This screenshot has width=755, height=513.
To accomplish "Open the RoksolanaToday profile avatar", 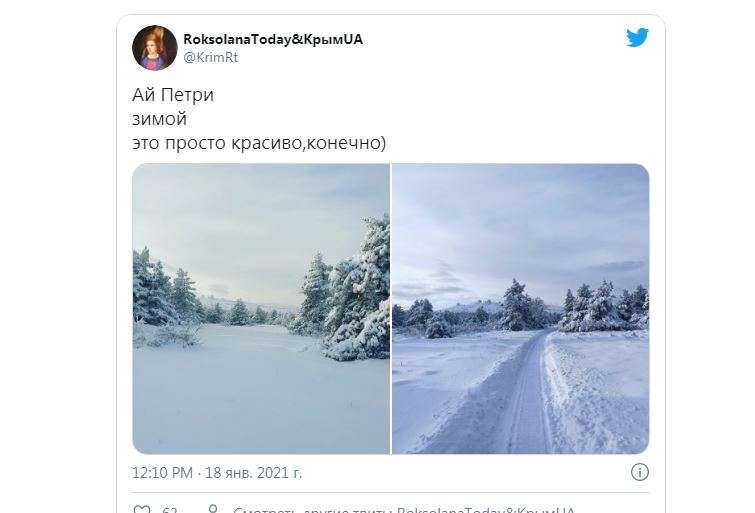I will [155, 48].
